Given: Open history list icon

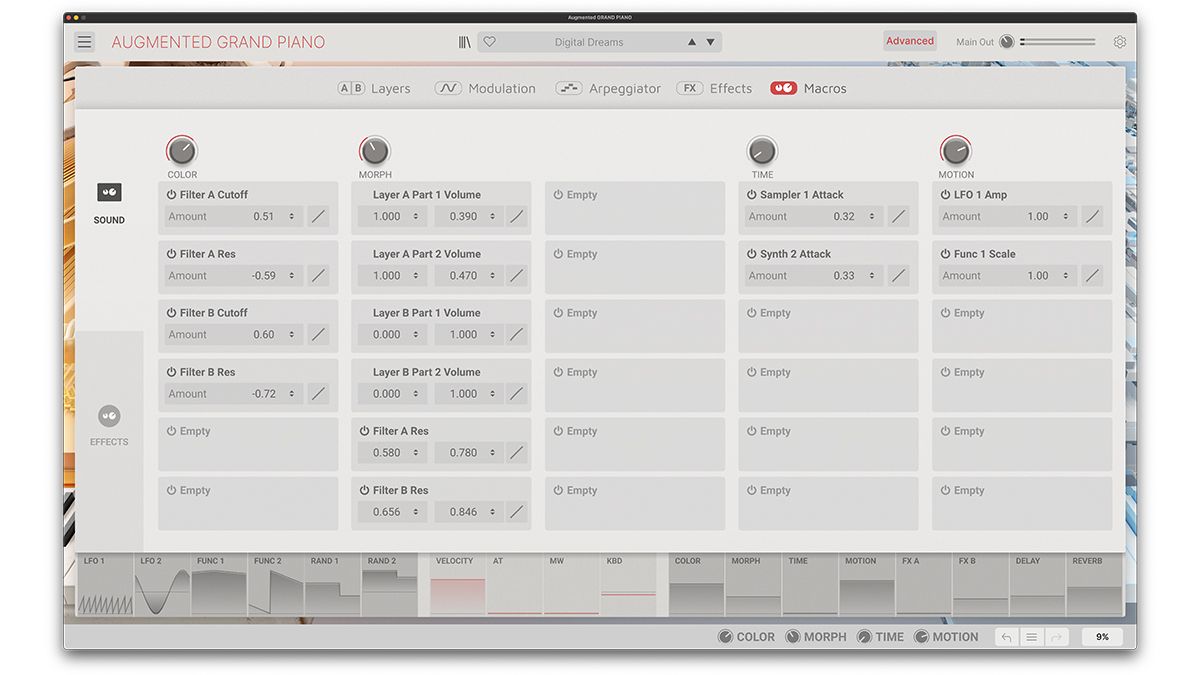Looking at the screenshot, I should [x=1032, y=637].
